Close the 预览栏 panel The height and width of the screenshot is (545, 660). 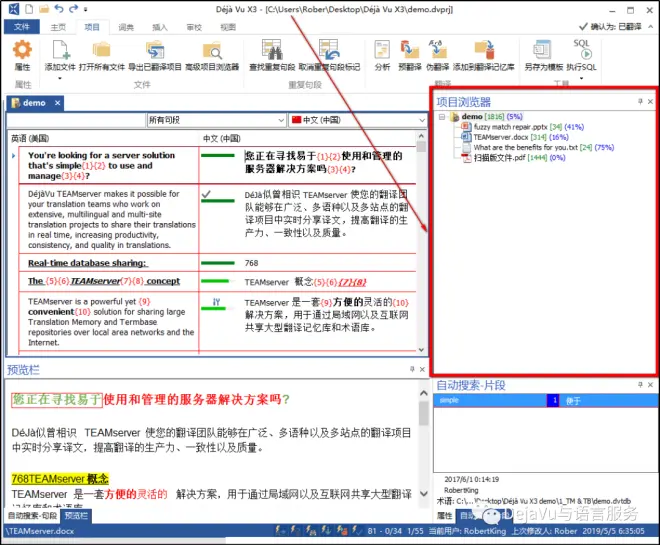point(422,369)
